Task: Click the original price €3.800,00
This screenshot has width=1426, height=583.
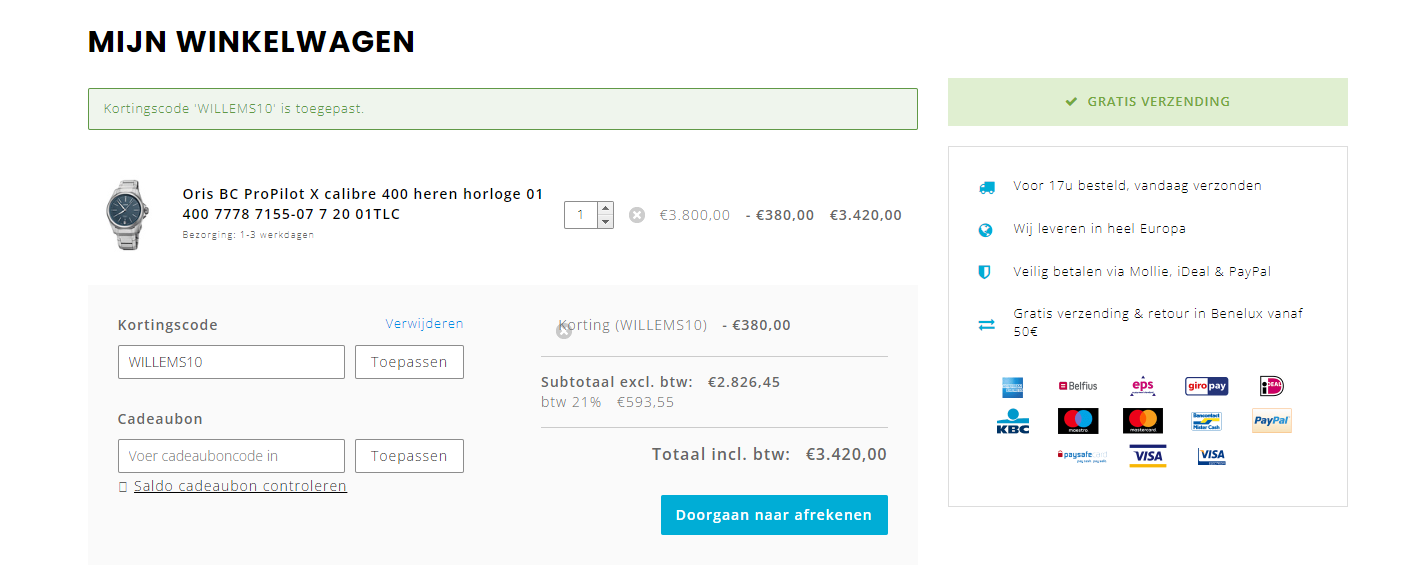Action: [x=695, y=215]
